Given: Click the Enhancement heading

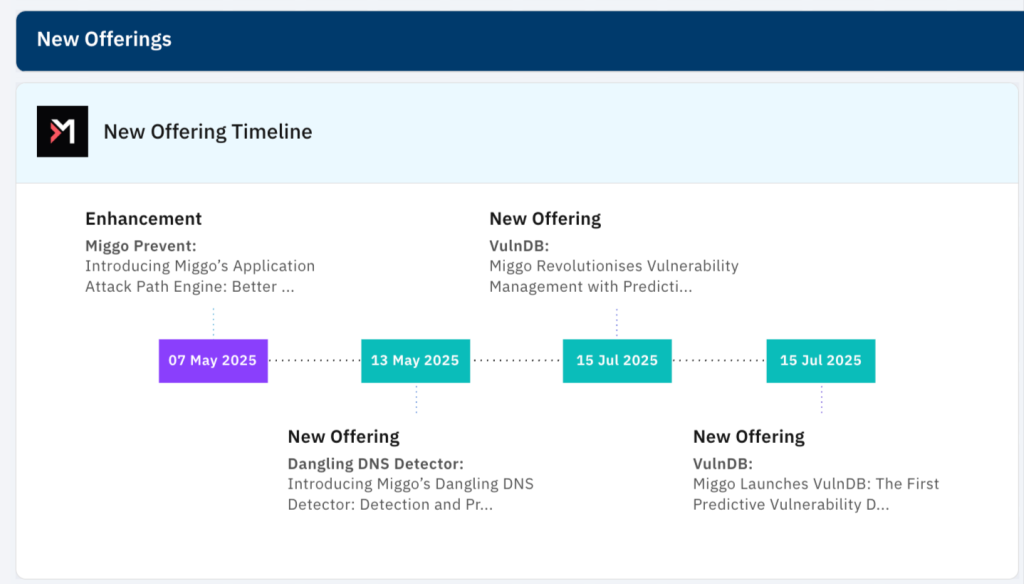Looking at the screenshot, I should coord(144,218).
